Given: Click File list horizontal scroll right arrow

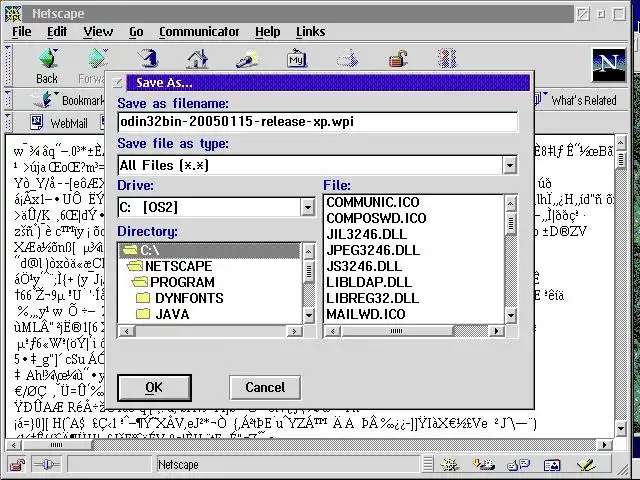Looking at the screenshot, I should pyautogui.click(x=496, y=331).
